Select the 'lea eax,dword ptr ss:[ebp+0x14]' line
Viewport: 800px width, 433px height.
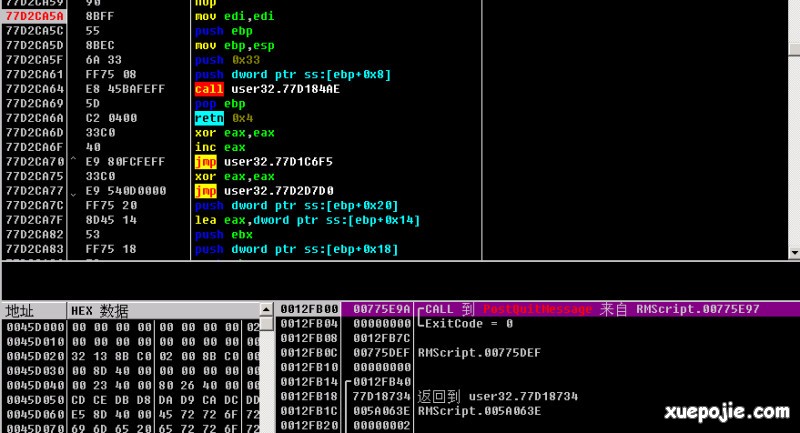pos(307,220)
